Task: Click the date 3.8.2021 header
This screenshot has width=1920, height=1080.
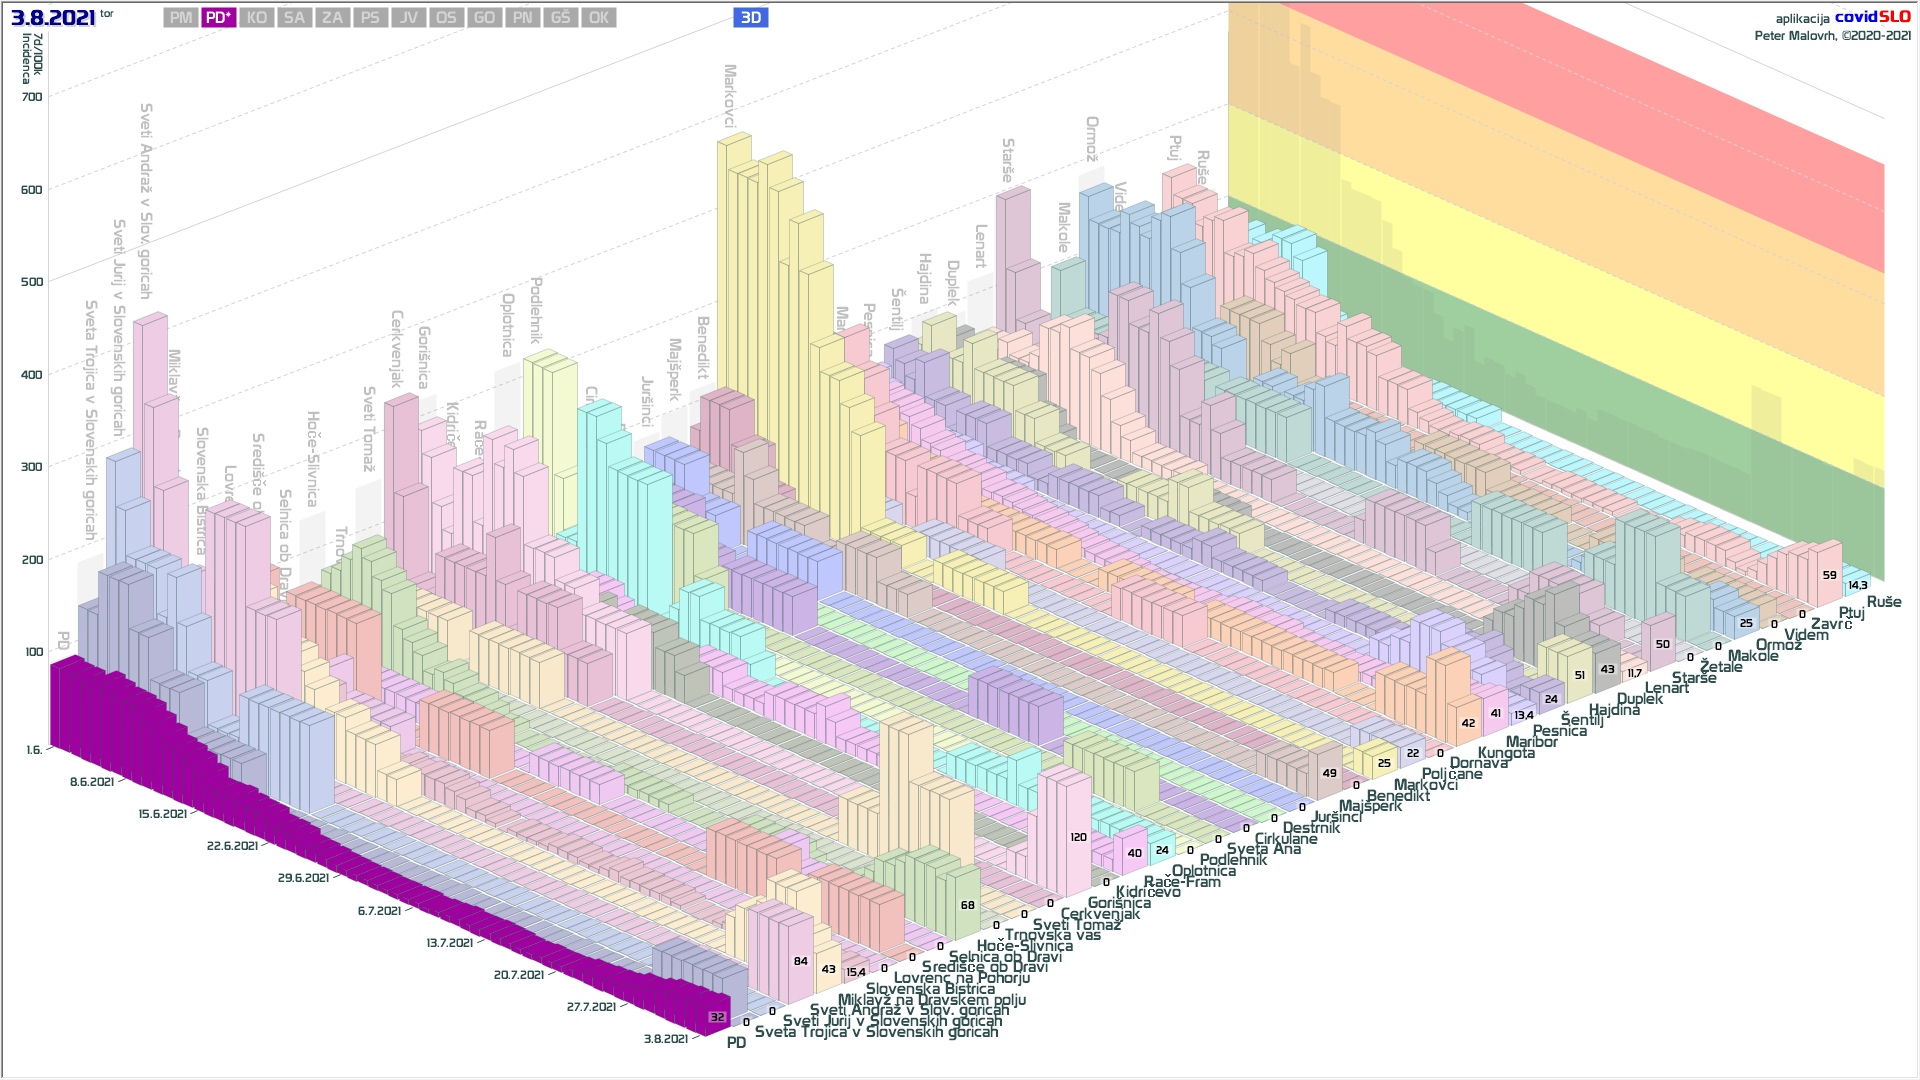Action: (54, 18)
